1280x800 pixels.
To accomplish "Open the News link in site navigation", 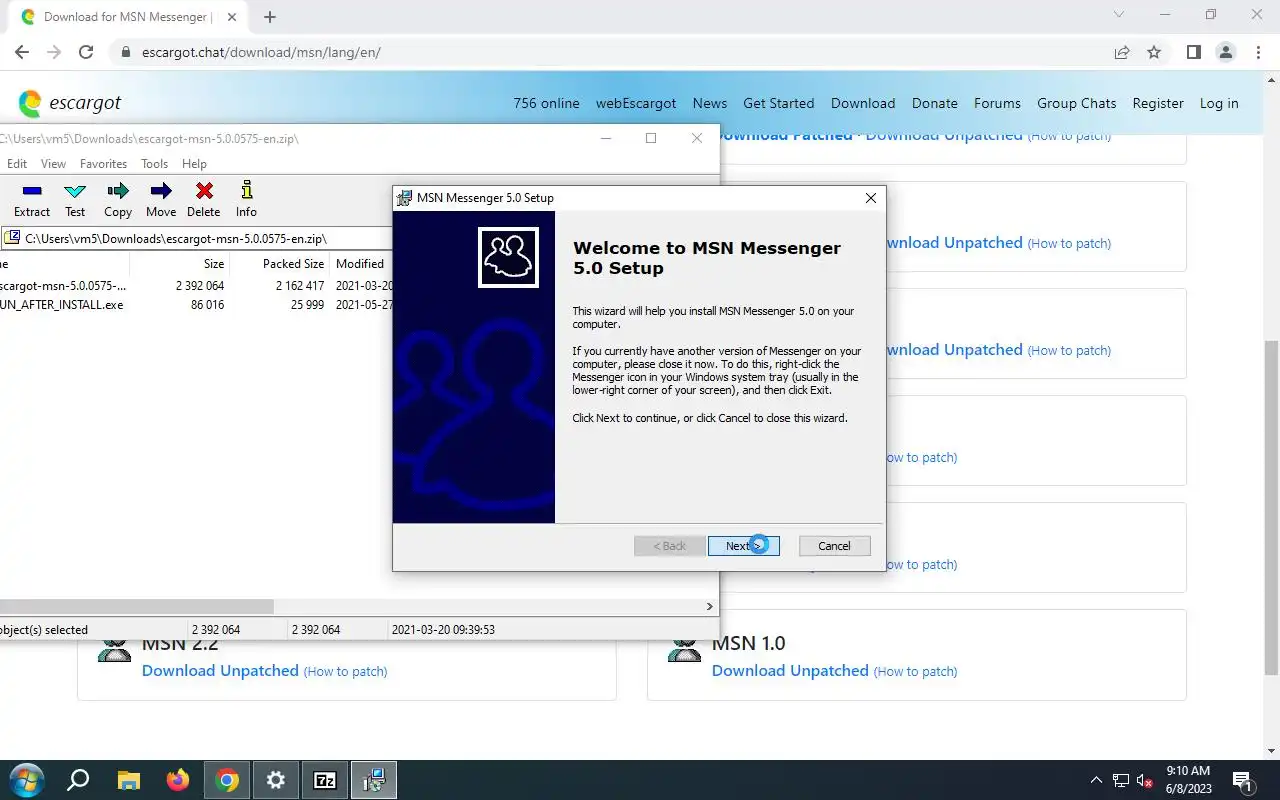I will (x=710, y=103).
